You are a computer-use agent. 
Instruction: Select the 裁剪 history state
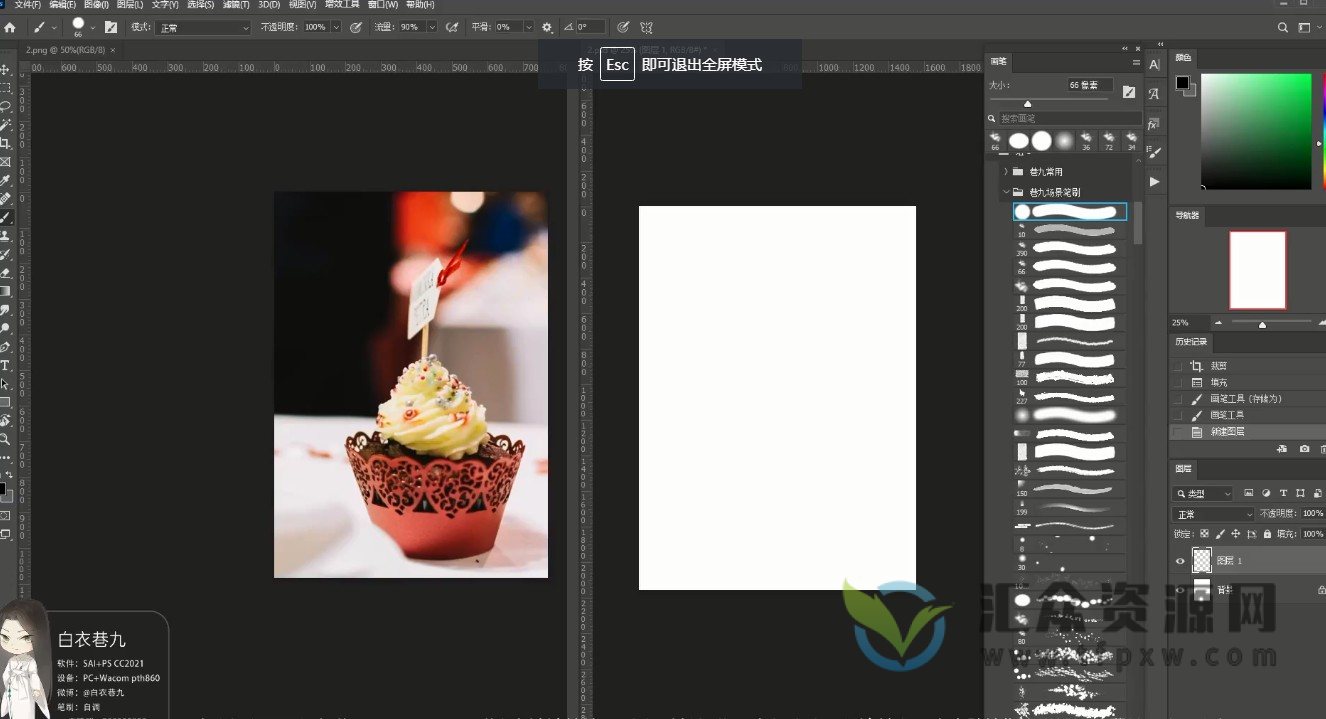pos(1218,366)
